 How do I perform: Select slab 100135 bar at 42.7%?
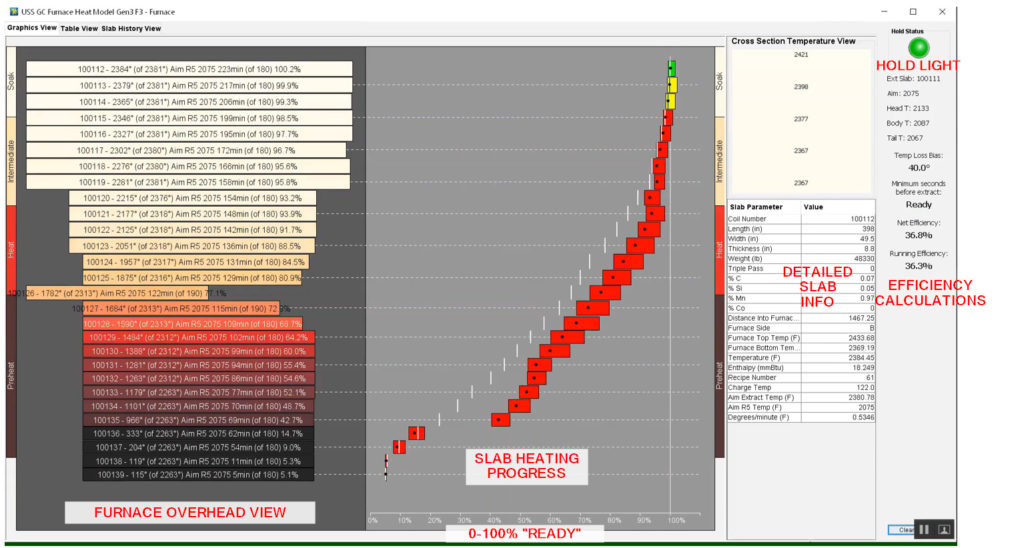[x=199, y=420]
